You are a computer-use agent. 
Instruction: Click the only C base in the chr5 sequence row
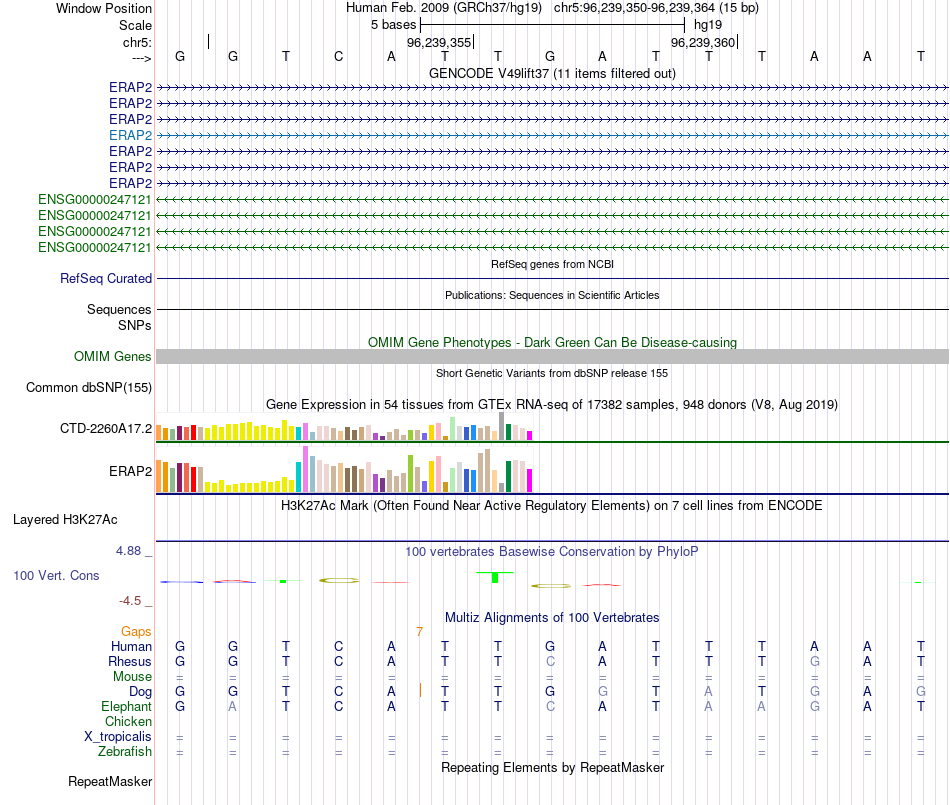pyautogui.click(x=339, y=56)
